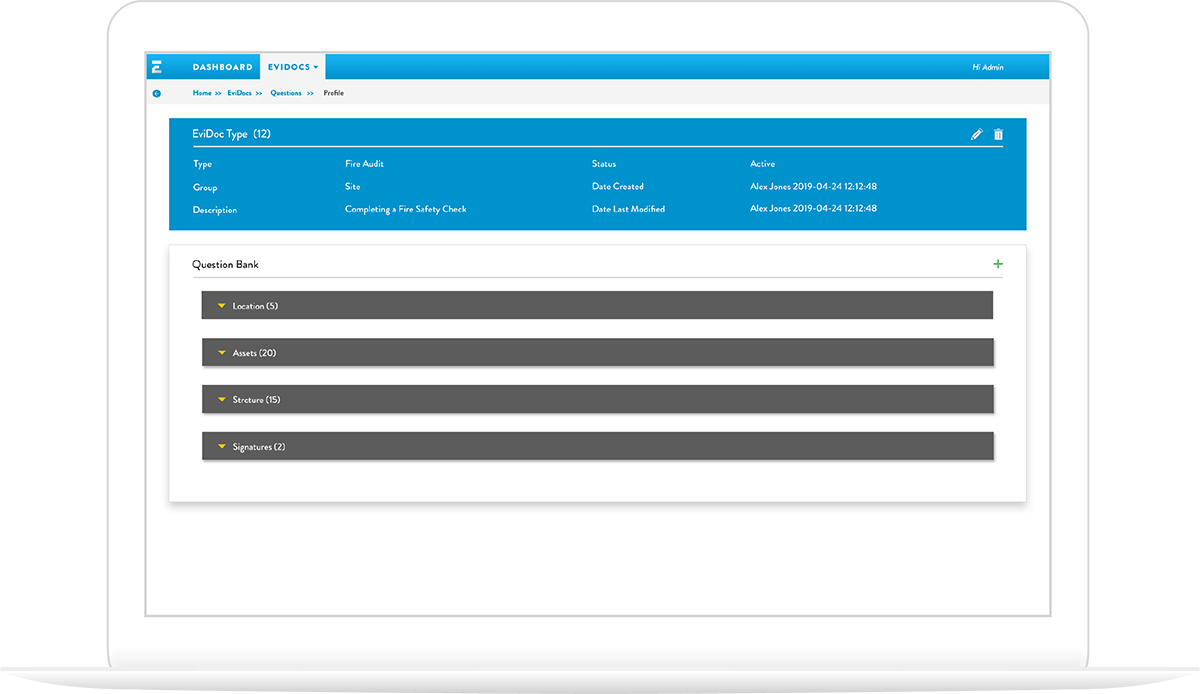
Task: Click the yellow chevron on Location (5)
Action: coord(221,305)
